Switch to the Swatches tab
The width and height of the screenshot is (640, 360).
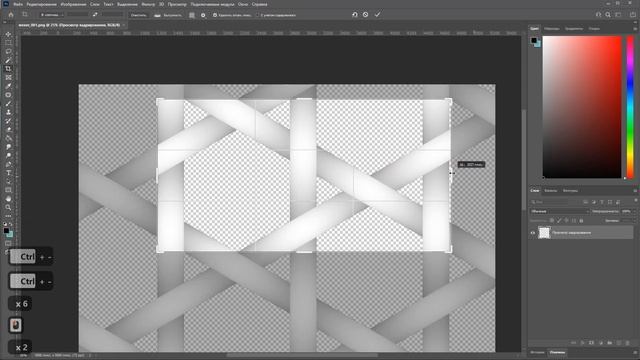click(x=551, y=29)
